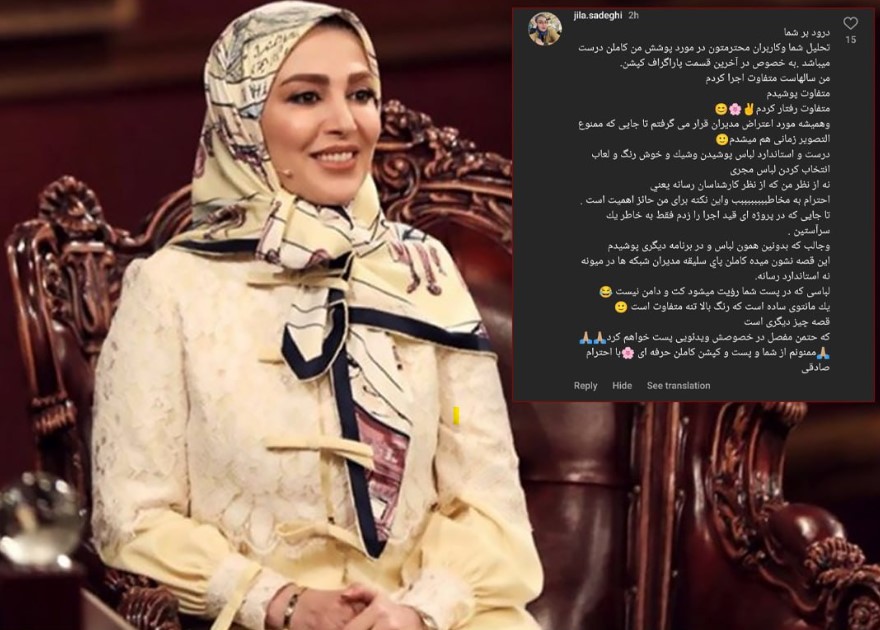Click the laughing-crying emoji in the comment
Viewport: 880px width, 630px height.
pos(606,292)
